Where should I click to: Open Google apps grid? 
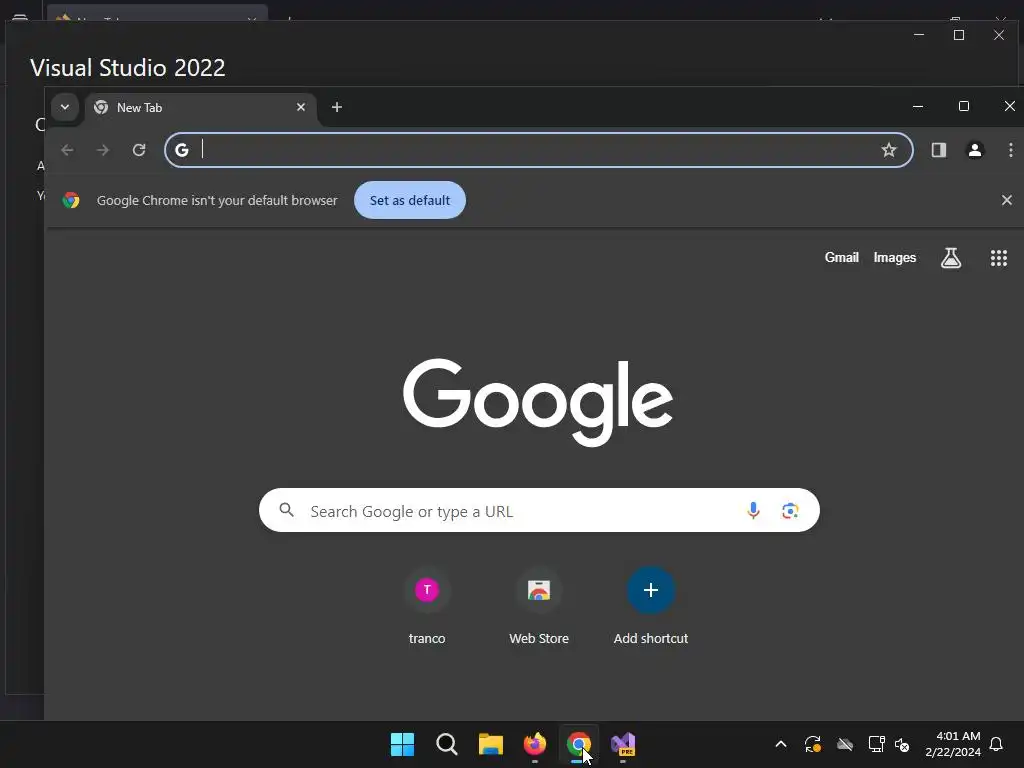[999, 258]
